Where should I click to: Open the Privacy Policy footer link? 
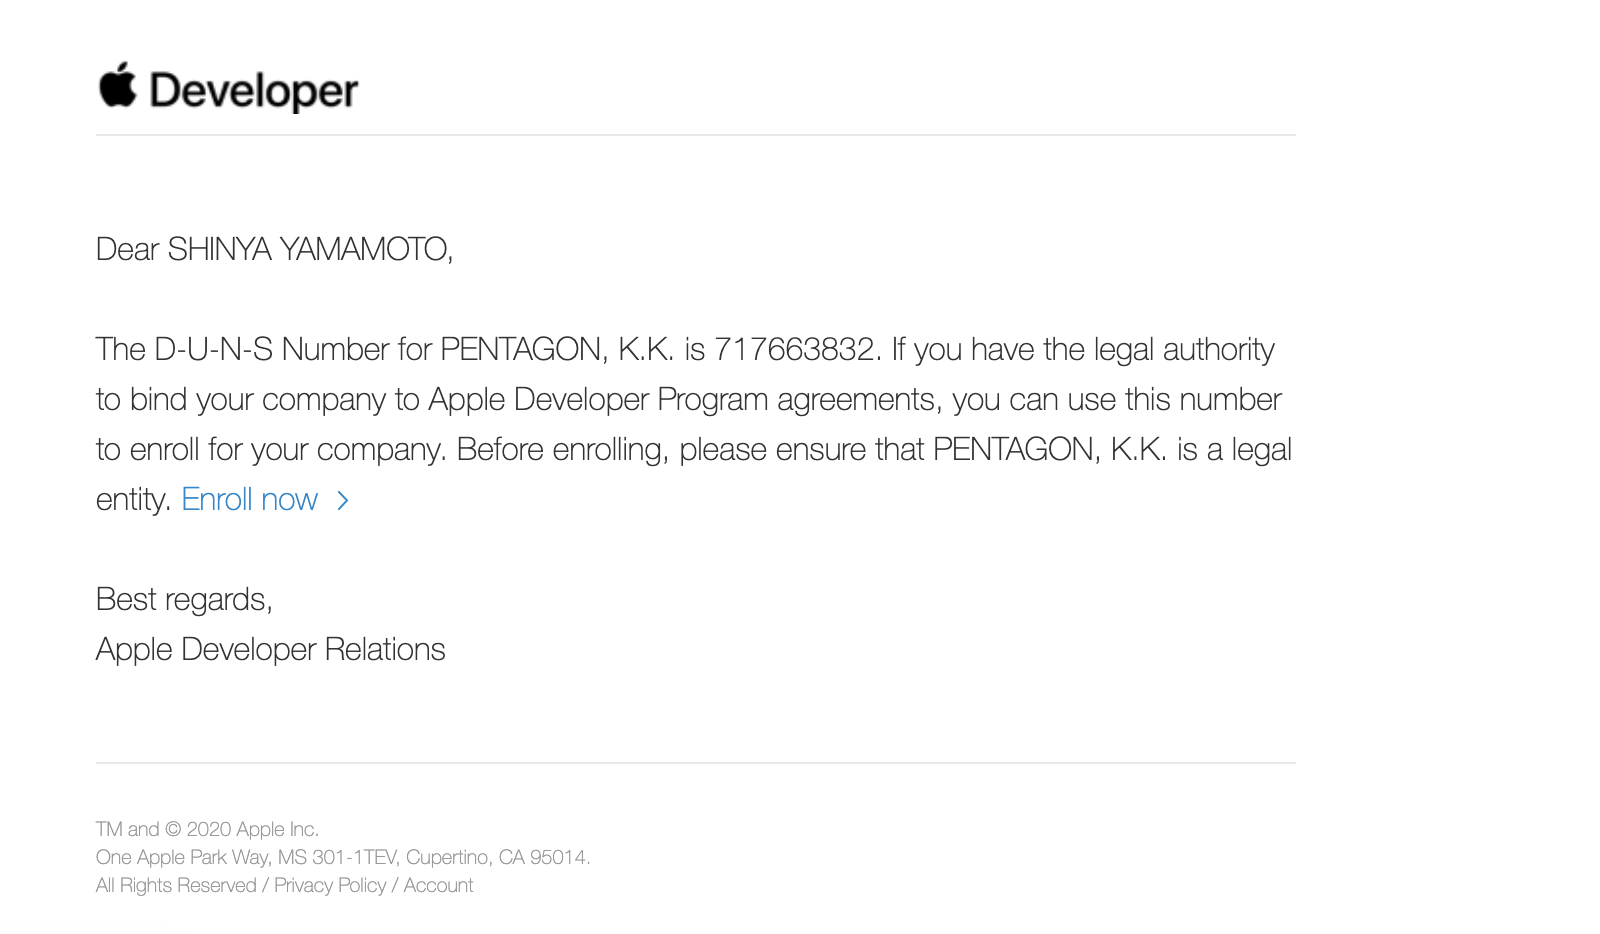point(330,885)
